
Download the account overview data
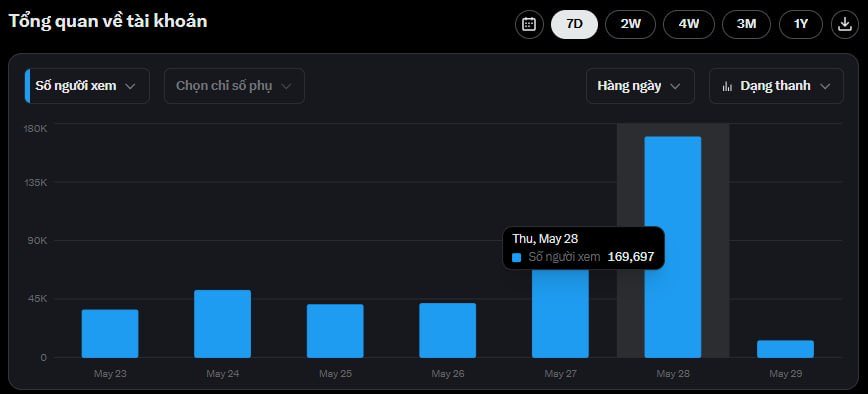click(845, 24)
